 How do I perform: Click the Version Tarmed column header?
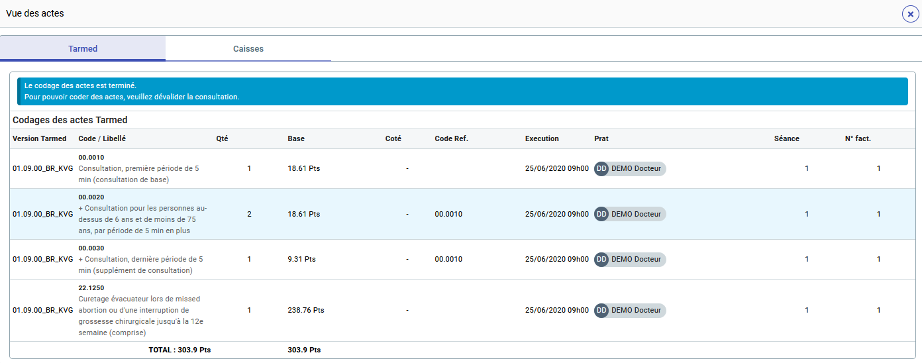pos(39,139)
